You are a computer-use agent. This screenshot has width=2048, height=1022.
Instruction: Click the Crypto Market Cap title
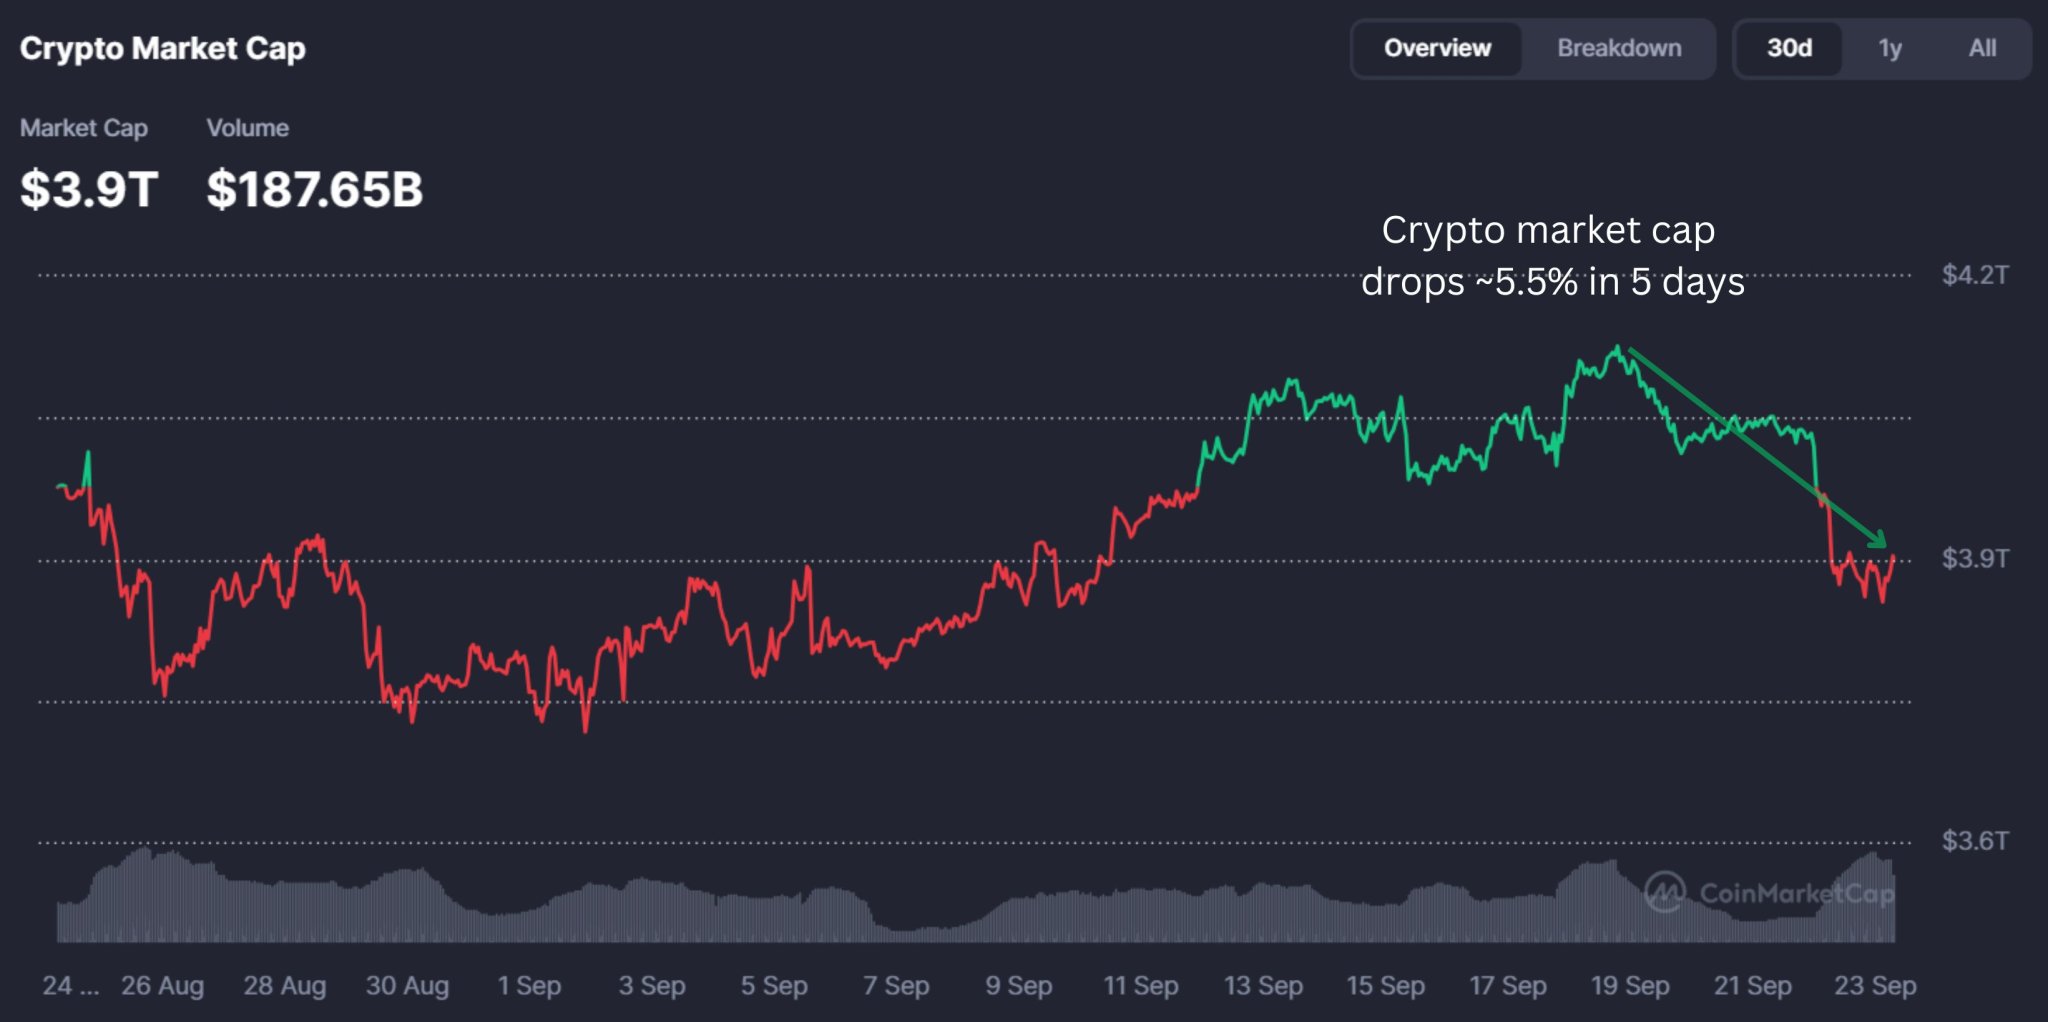click(164, 48)
